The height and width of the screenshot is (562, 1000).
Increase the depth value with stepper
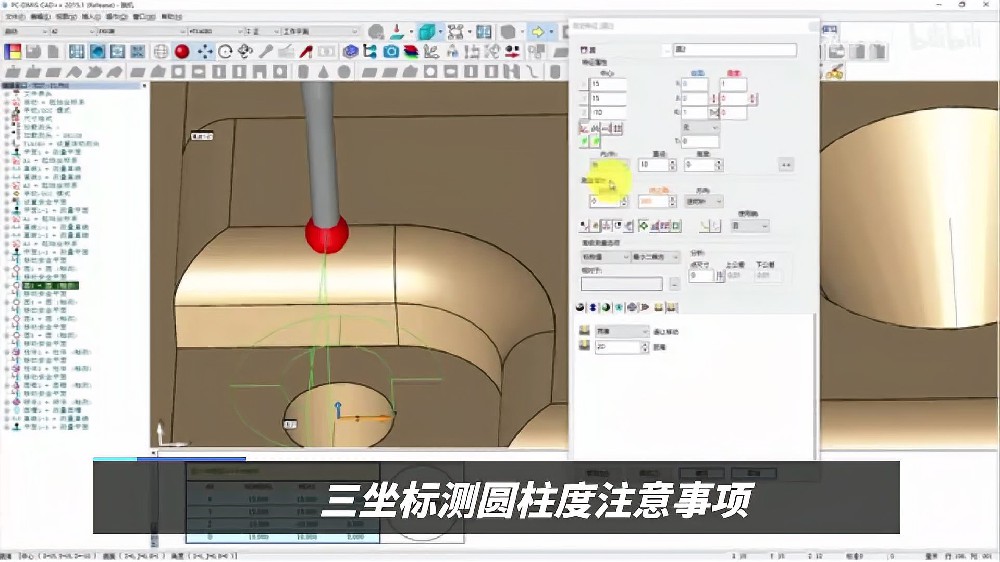pos(719,162)
